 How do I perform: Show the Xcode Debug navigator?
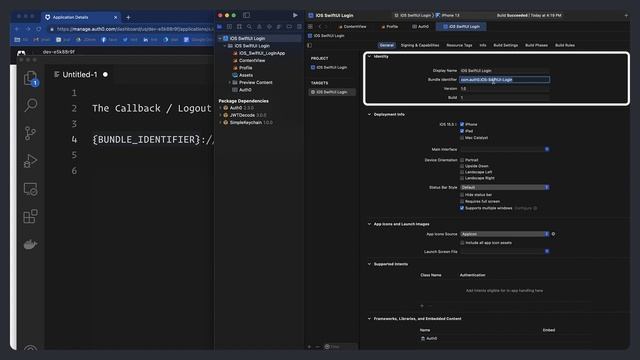tap(279, 27)
